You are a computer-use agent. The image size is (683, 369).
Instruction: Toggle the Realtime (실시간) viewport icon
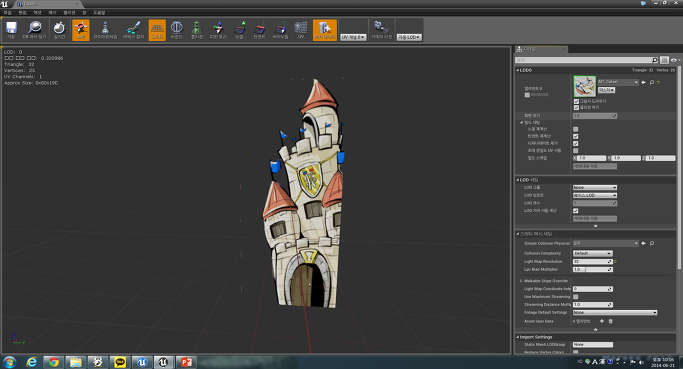coord(59,30)
